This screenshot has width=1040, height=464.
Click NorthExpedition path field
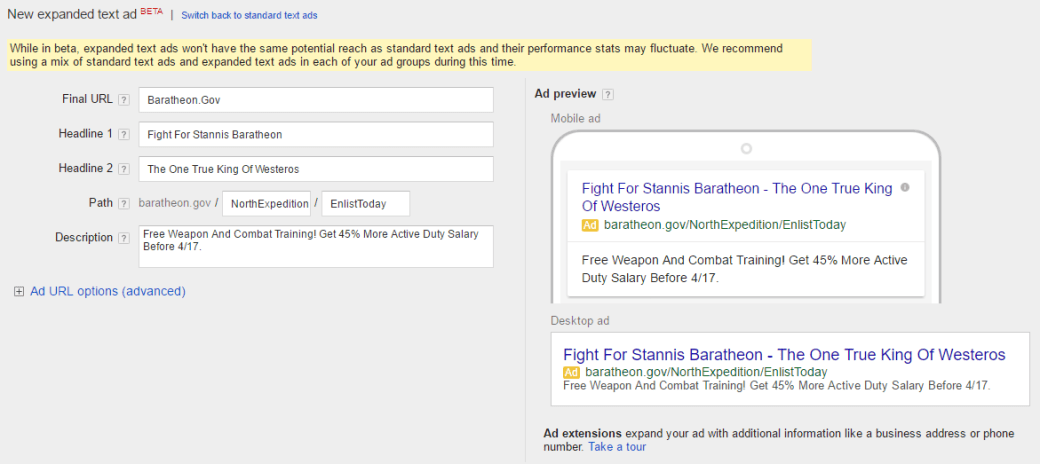(x=267, y=203)
